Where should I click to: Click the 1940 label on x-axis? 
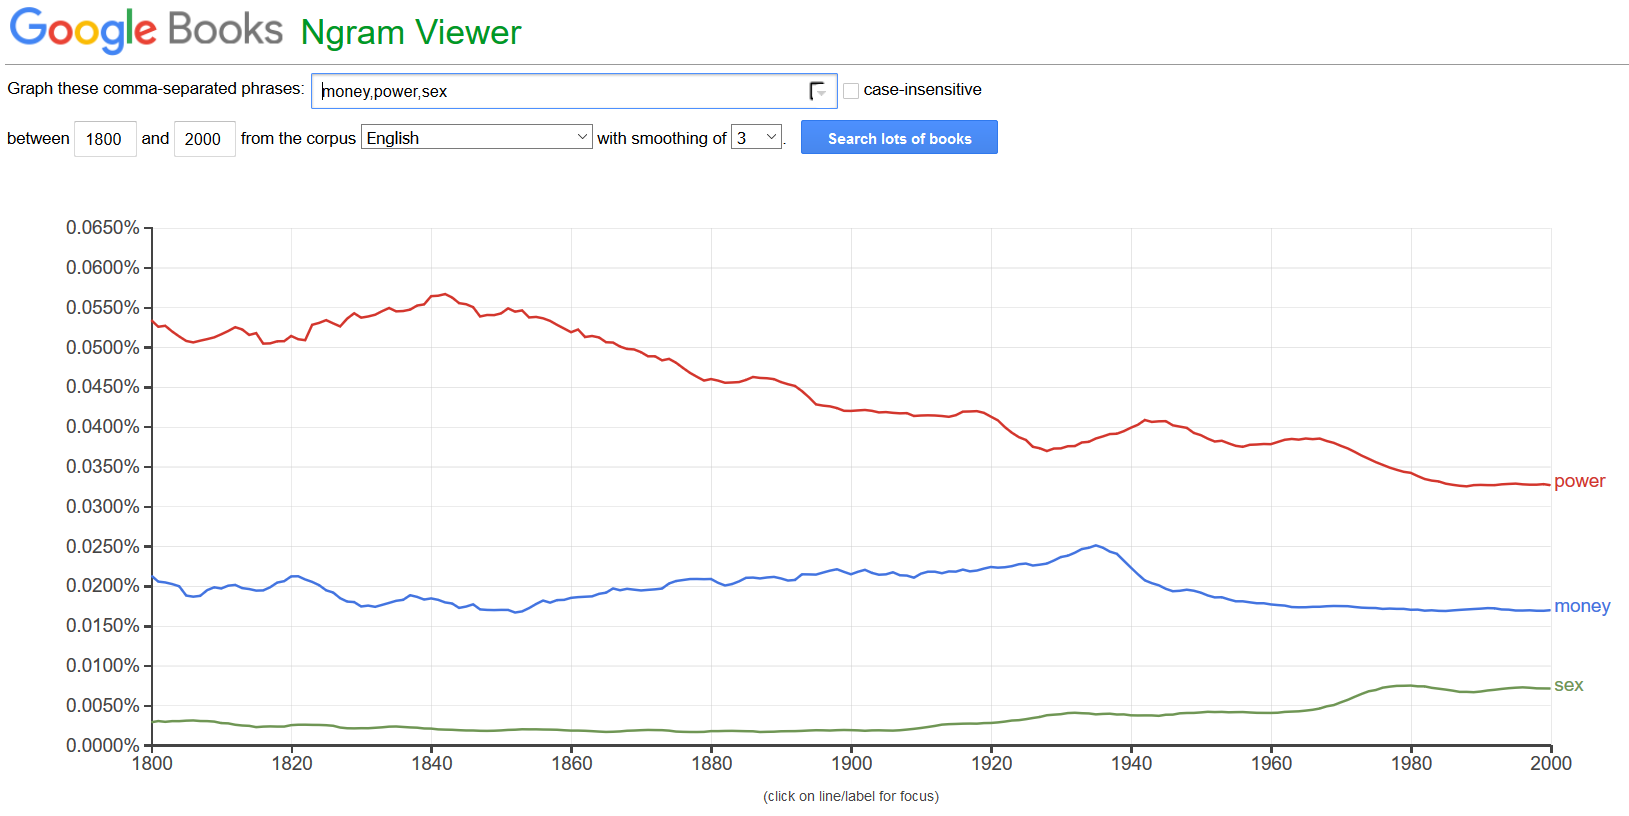coord(1131,763)
